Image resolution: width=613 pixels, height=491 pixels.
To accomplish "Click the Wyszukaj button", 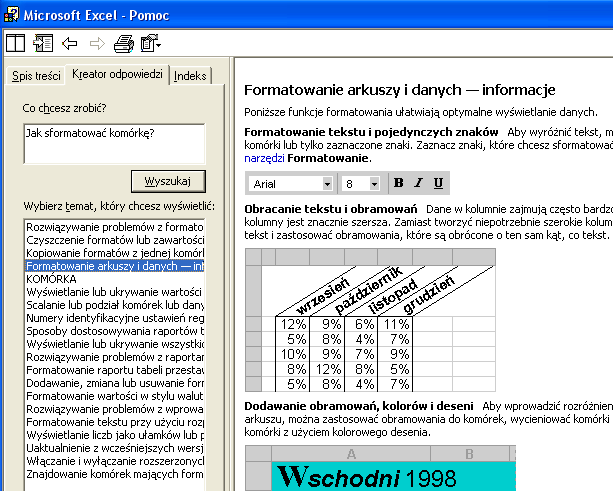I will coord(168,181).
